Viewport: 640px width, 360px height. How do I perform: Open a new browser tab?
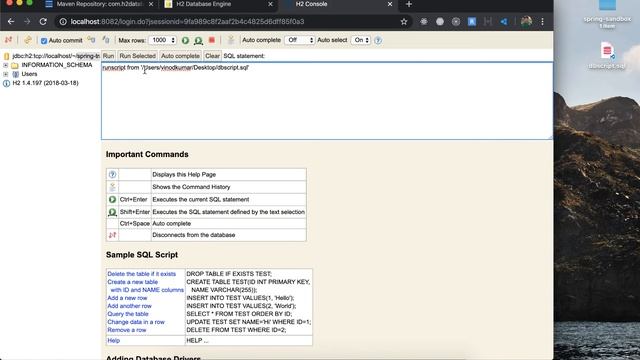coord(409,4)
